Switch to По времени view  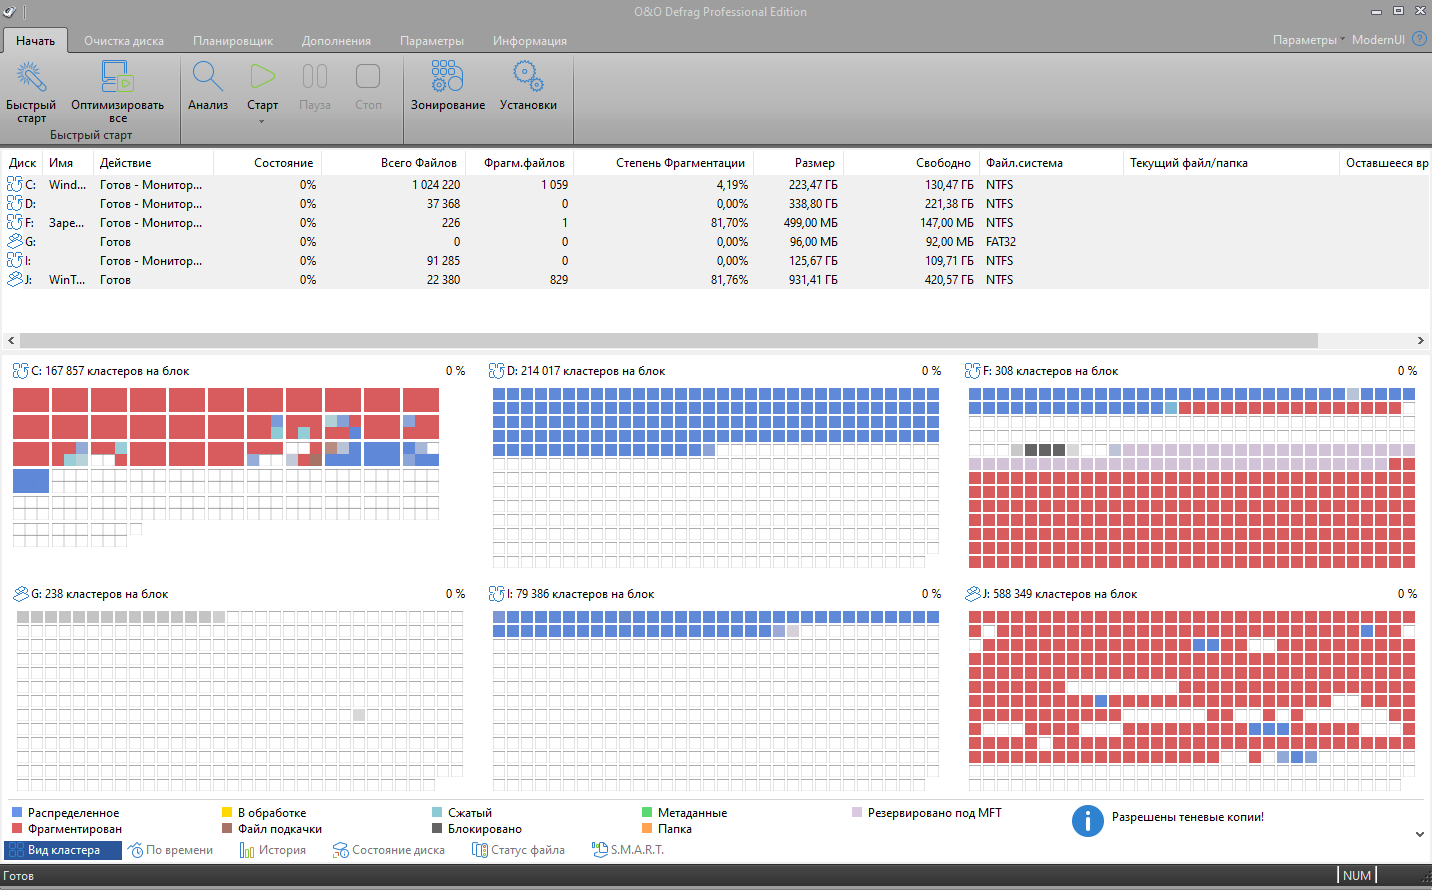tap(171, 850)
